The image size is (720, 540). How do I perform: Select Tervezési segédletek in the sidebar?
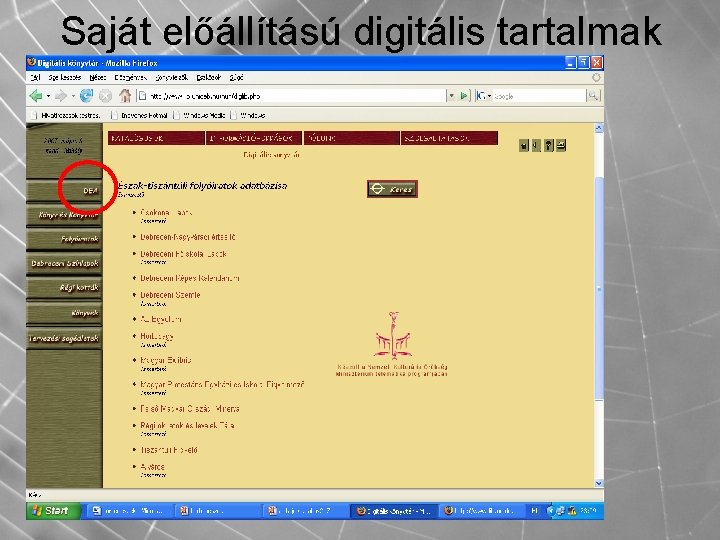(x=64, y=338)
